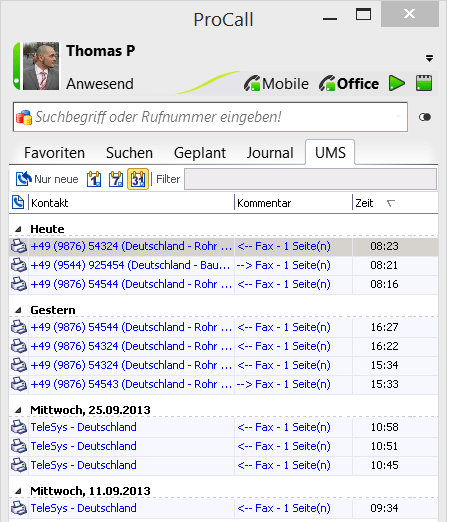The height and width of the screenshot is (522, 450).
Task: Switch to the Journal tab
Action: click(270, 153)
